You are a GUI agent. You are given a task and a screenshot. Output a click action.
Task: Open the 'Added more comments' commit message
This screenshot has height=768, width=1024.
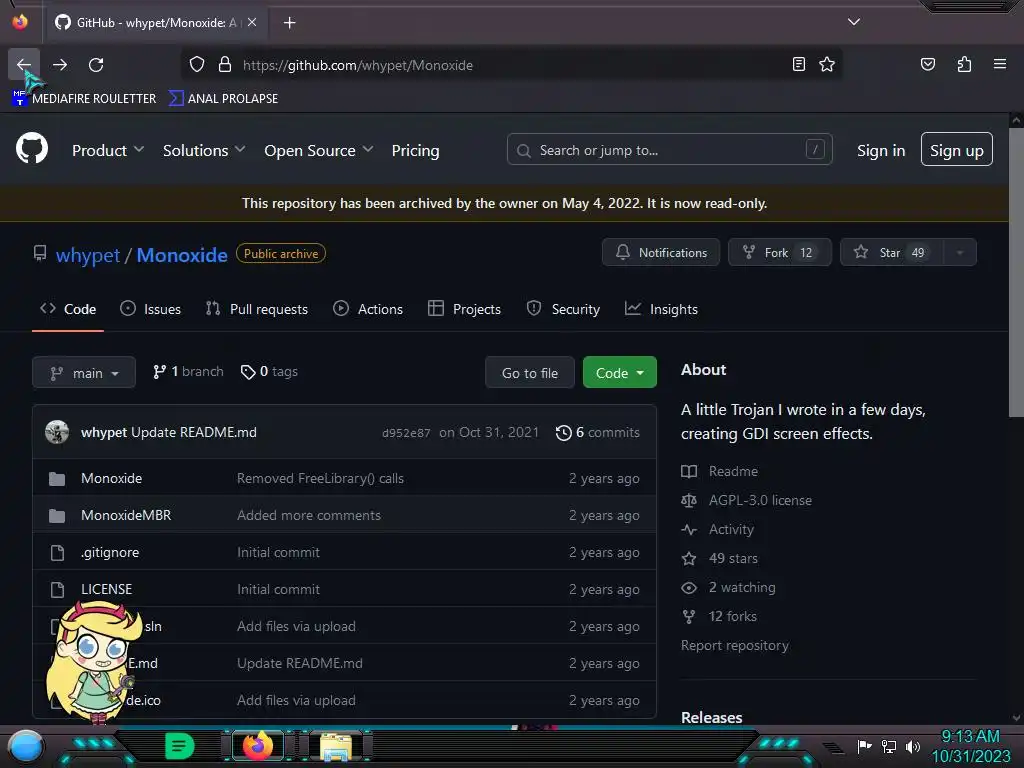tap(309, 515)
